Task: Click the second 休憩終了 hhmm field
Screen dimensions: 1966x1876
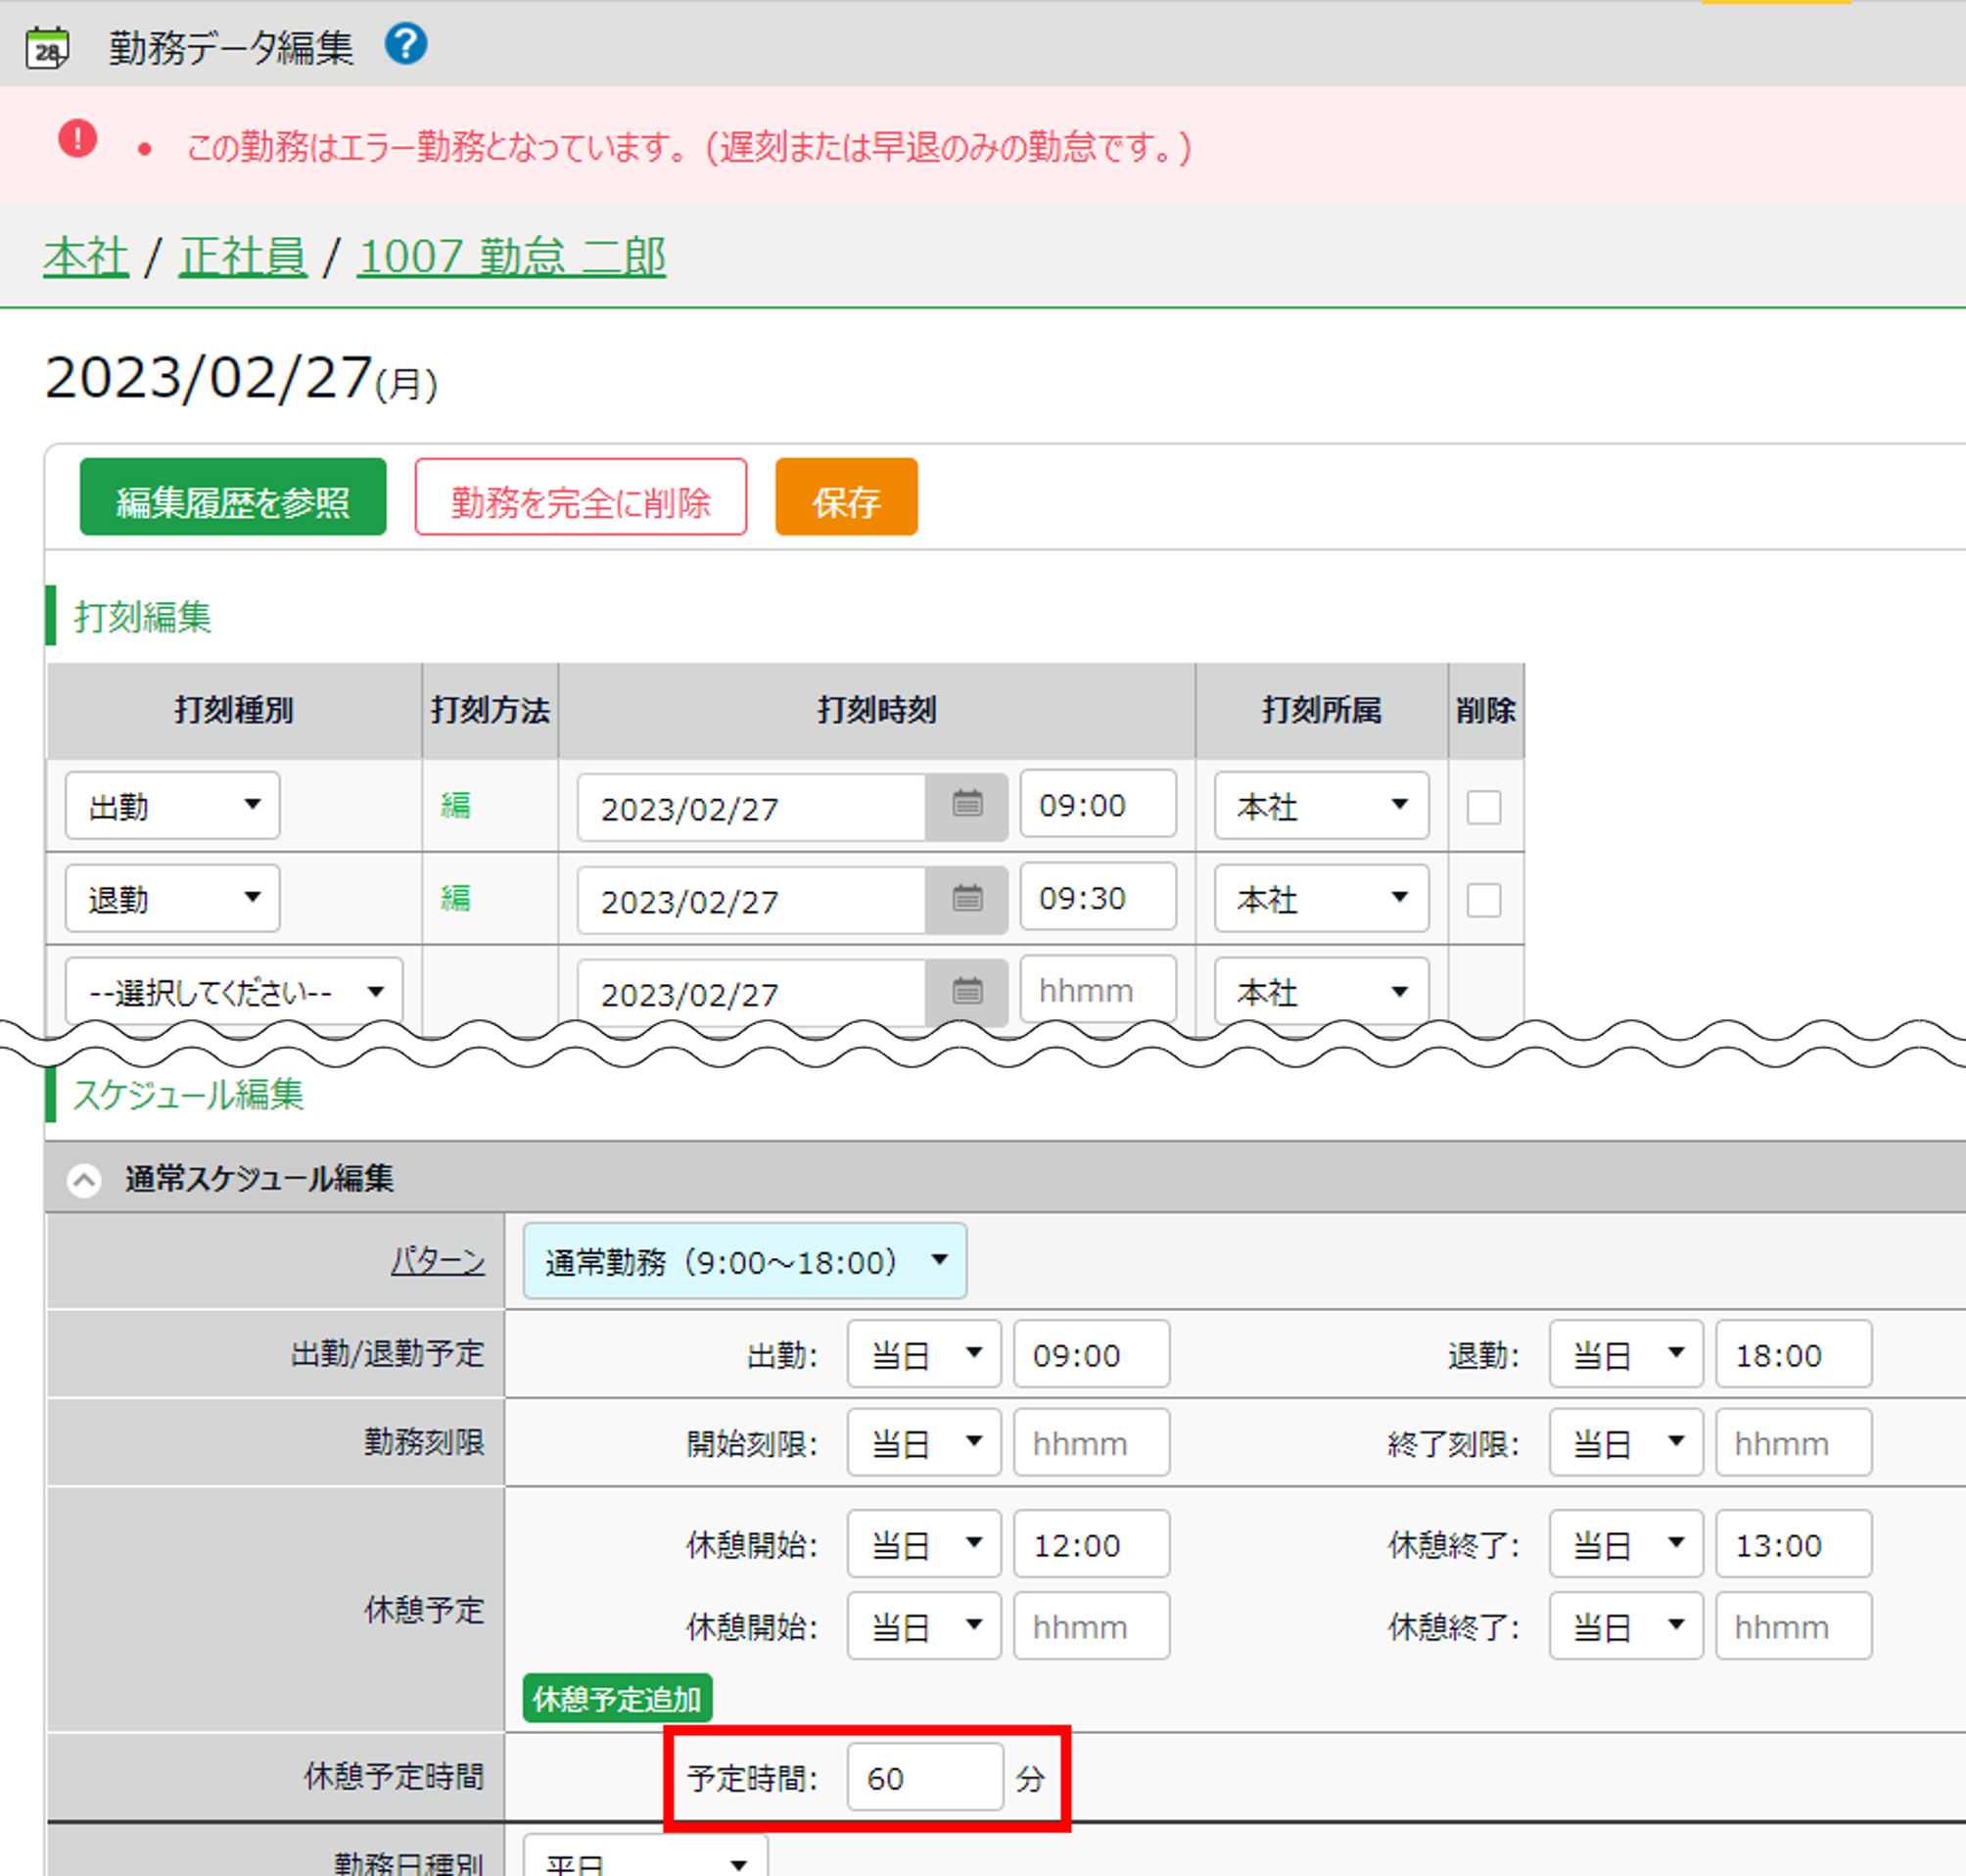Action: tap(1793, 1626)
